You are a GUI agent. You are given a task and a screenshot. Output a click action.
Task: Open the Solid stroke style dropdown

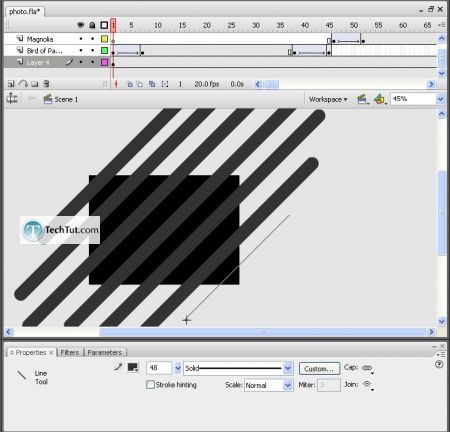tap(238, 368)
